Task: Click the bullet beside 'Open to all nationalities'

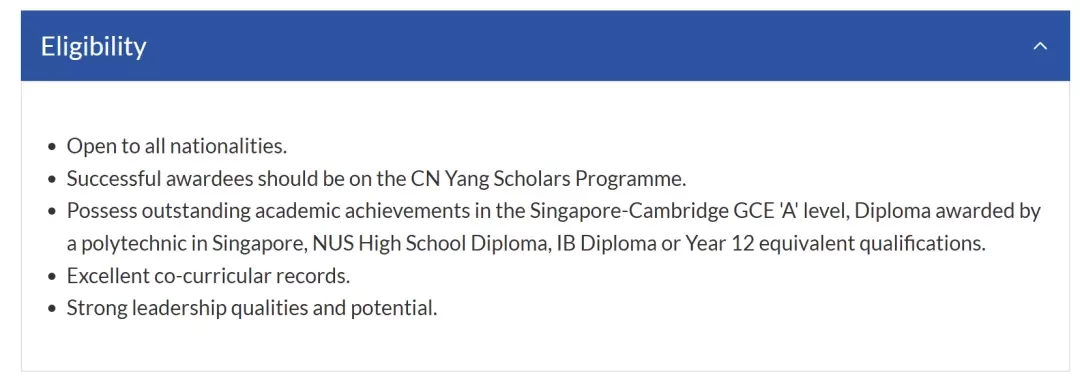Action: [53, 147]
